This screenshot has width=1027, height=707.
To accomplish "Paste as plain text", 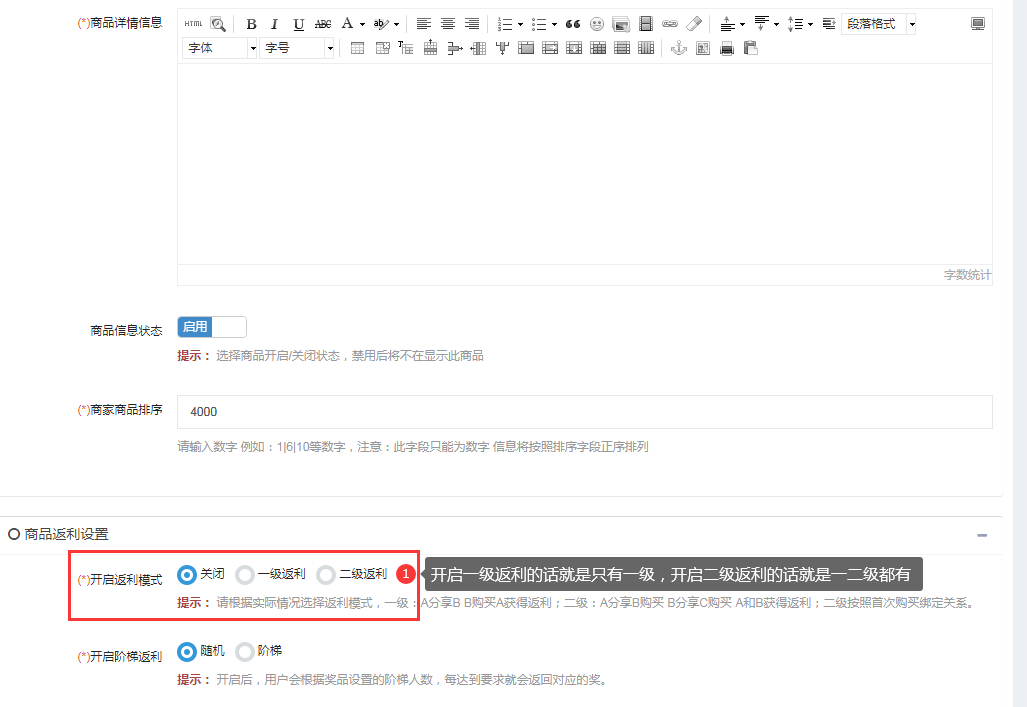I will [x=751, y=48].
